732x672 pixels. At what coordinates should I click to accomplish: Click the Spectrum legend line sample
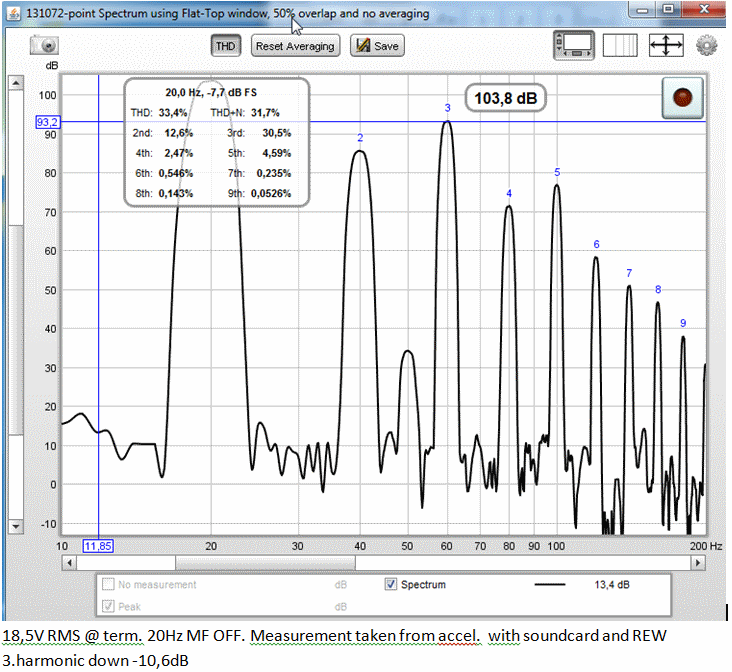click(549, 585)
